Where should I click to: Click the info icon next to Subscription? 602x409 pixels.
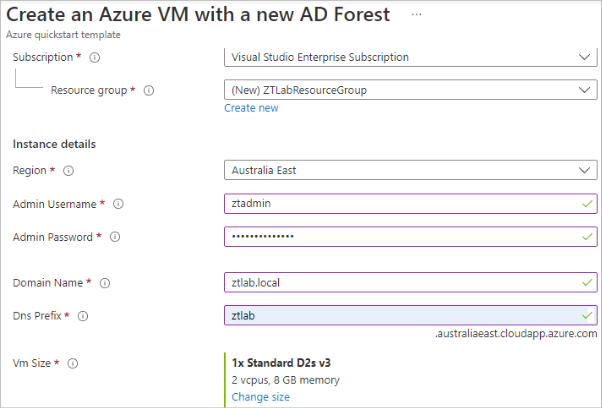coord(95,57)
